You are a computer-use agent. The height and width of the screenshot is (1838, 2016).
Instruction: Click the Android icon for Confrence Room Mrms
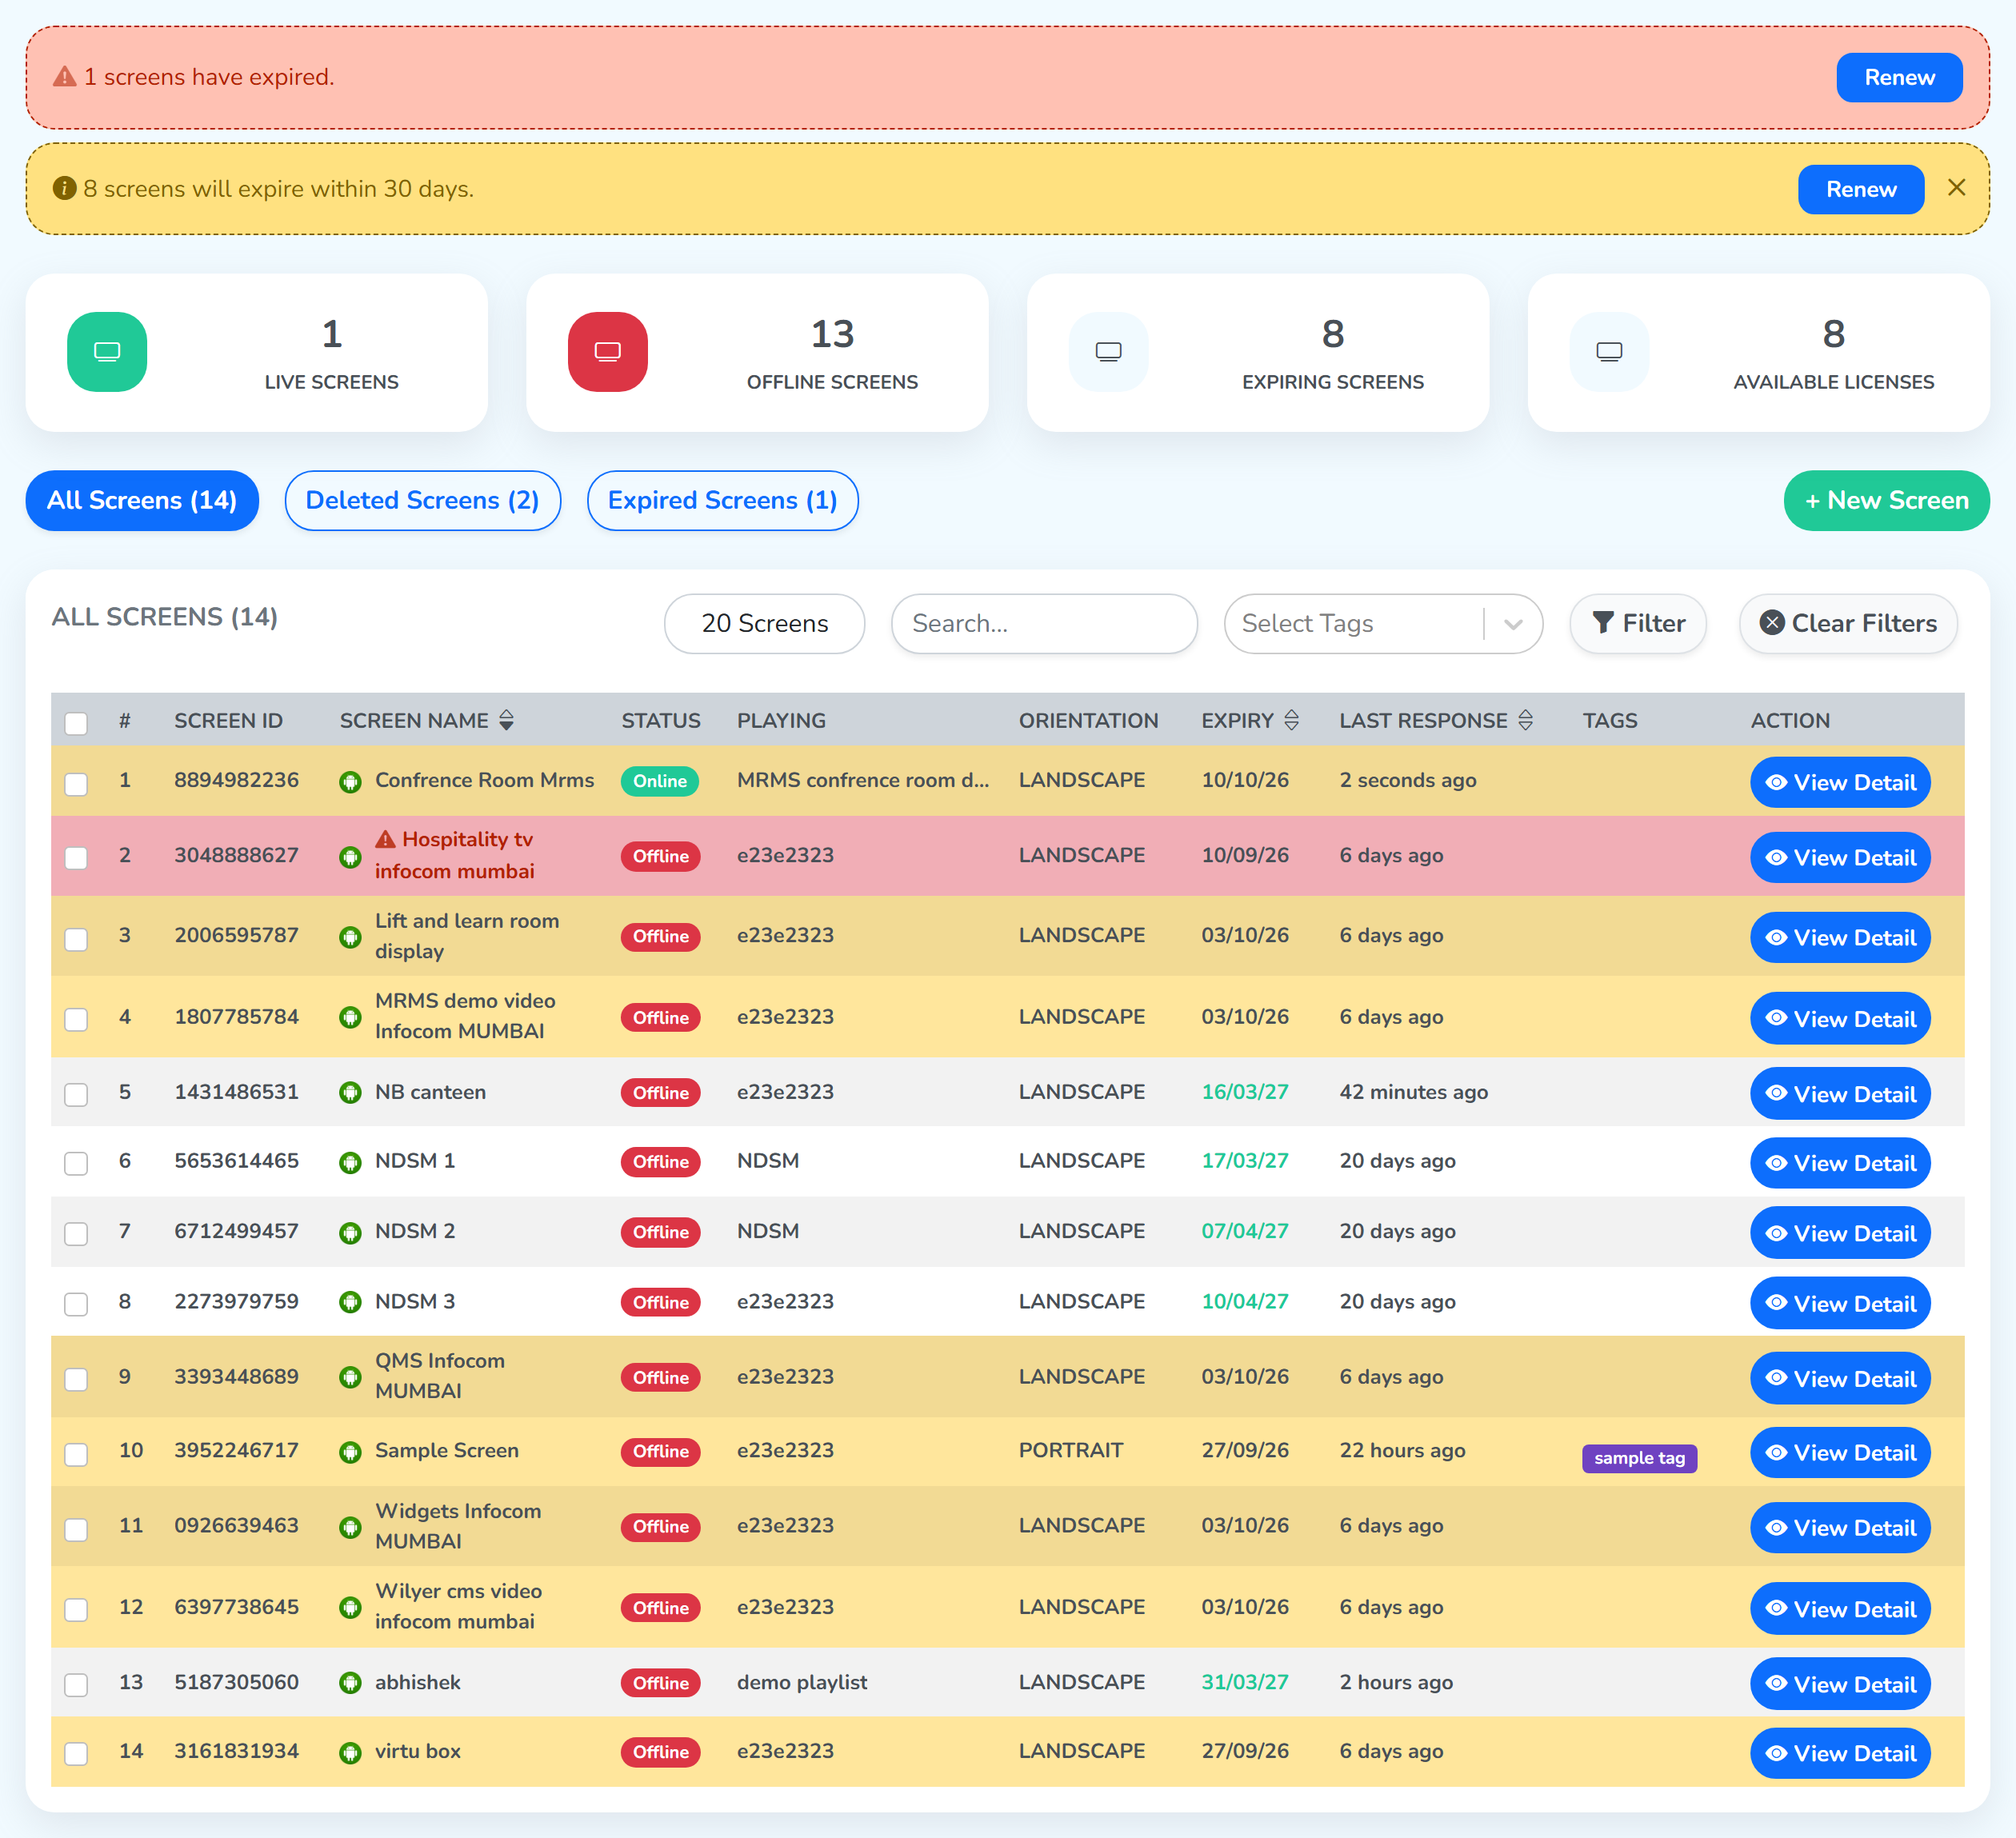350,782
